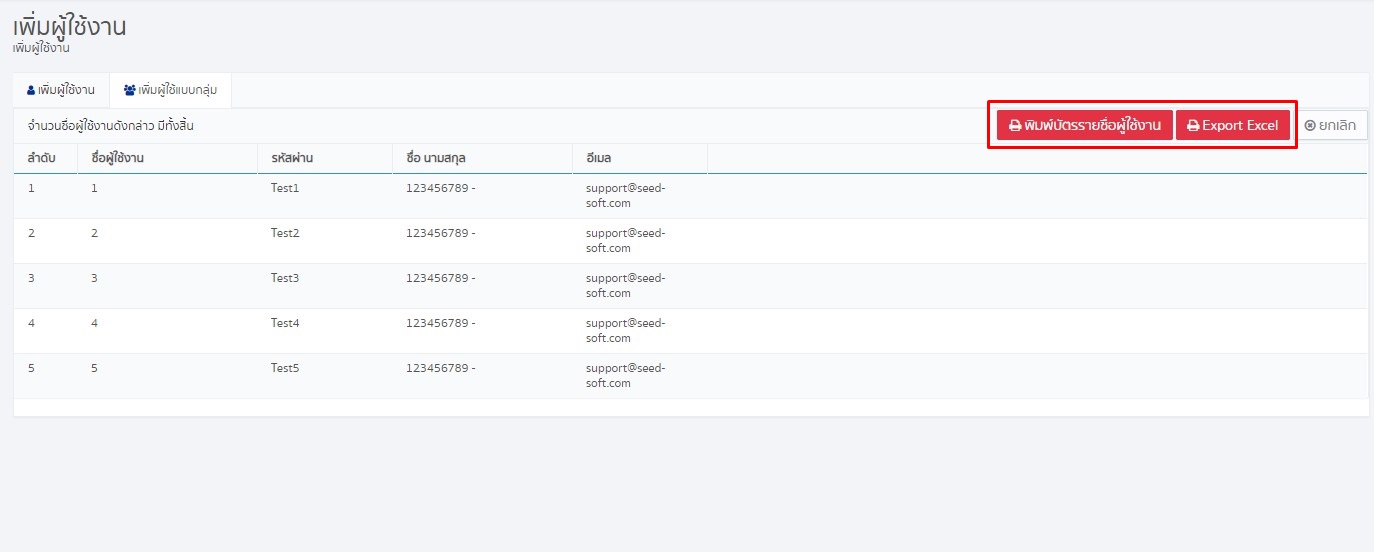Click the name cell in the Test1 row
Screen dimensions: 1374x552
(483, 196)
